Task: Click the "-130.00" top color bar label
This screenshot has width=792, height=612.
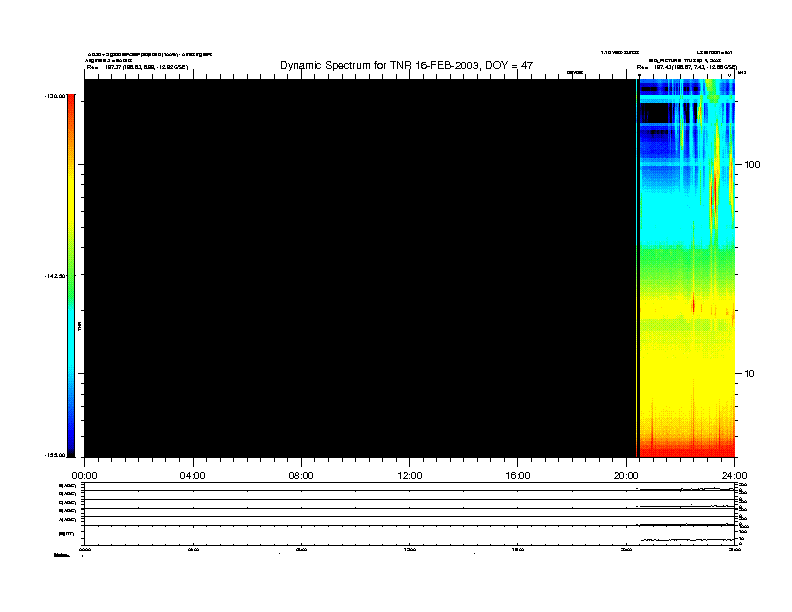Action: coord(55,95)
